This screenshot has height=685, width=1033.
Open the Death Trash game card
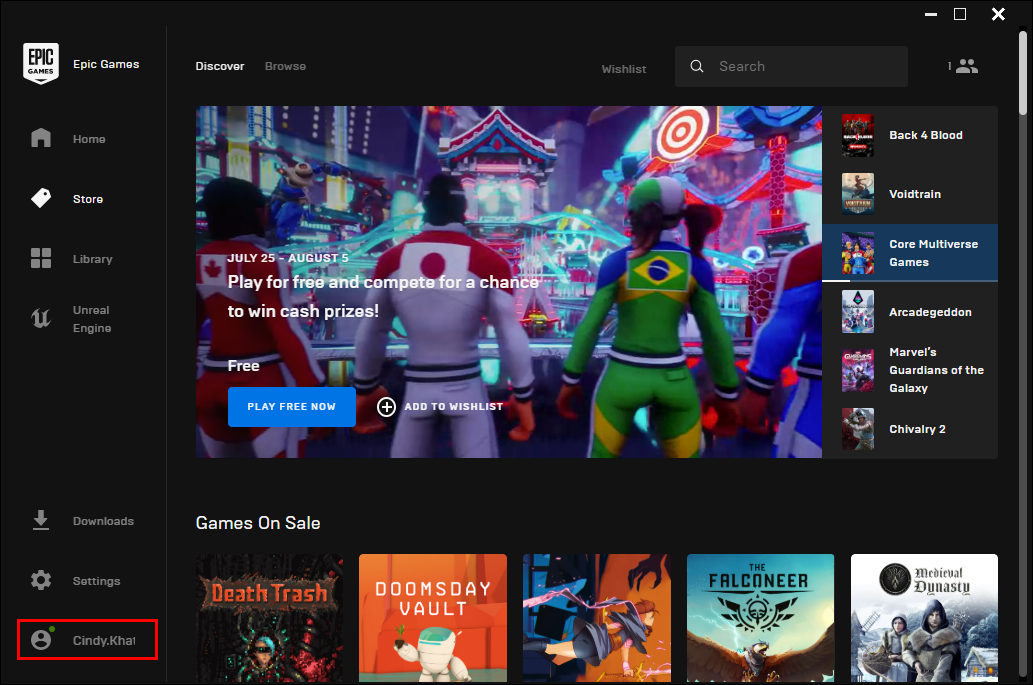coord(269,618)
